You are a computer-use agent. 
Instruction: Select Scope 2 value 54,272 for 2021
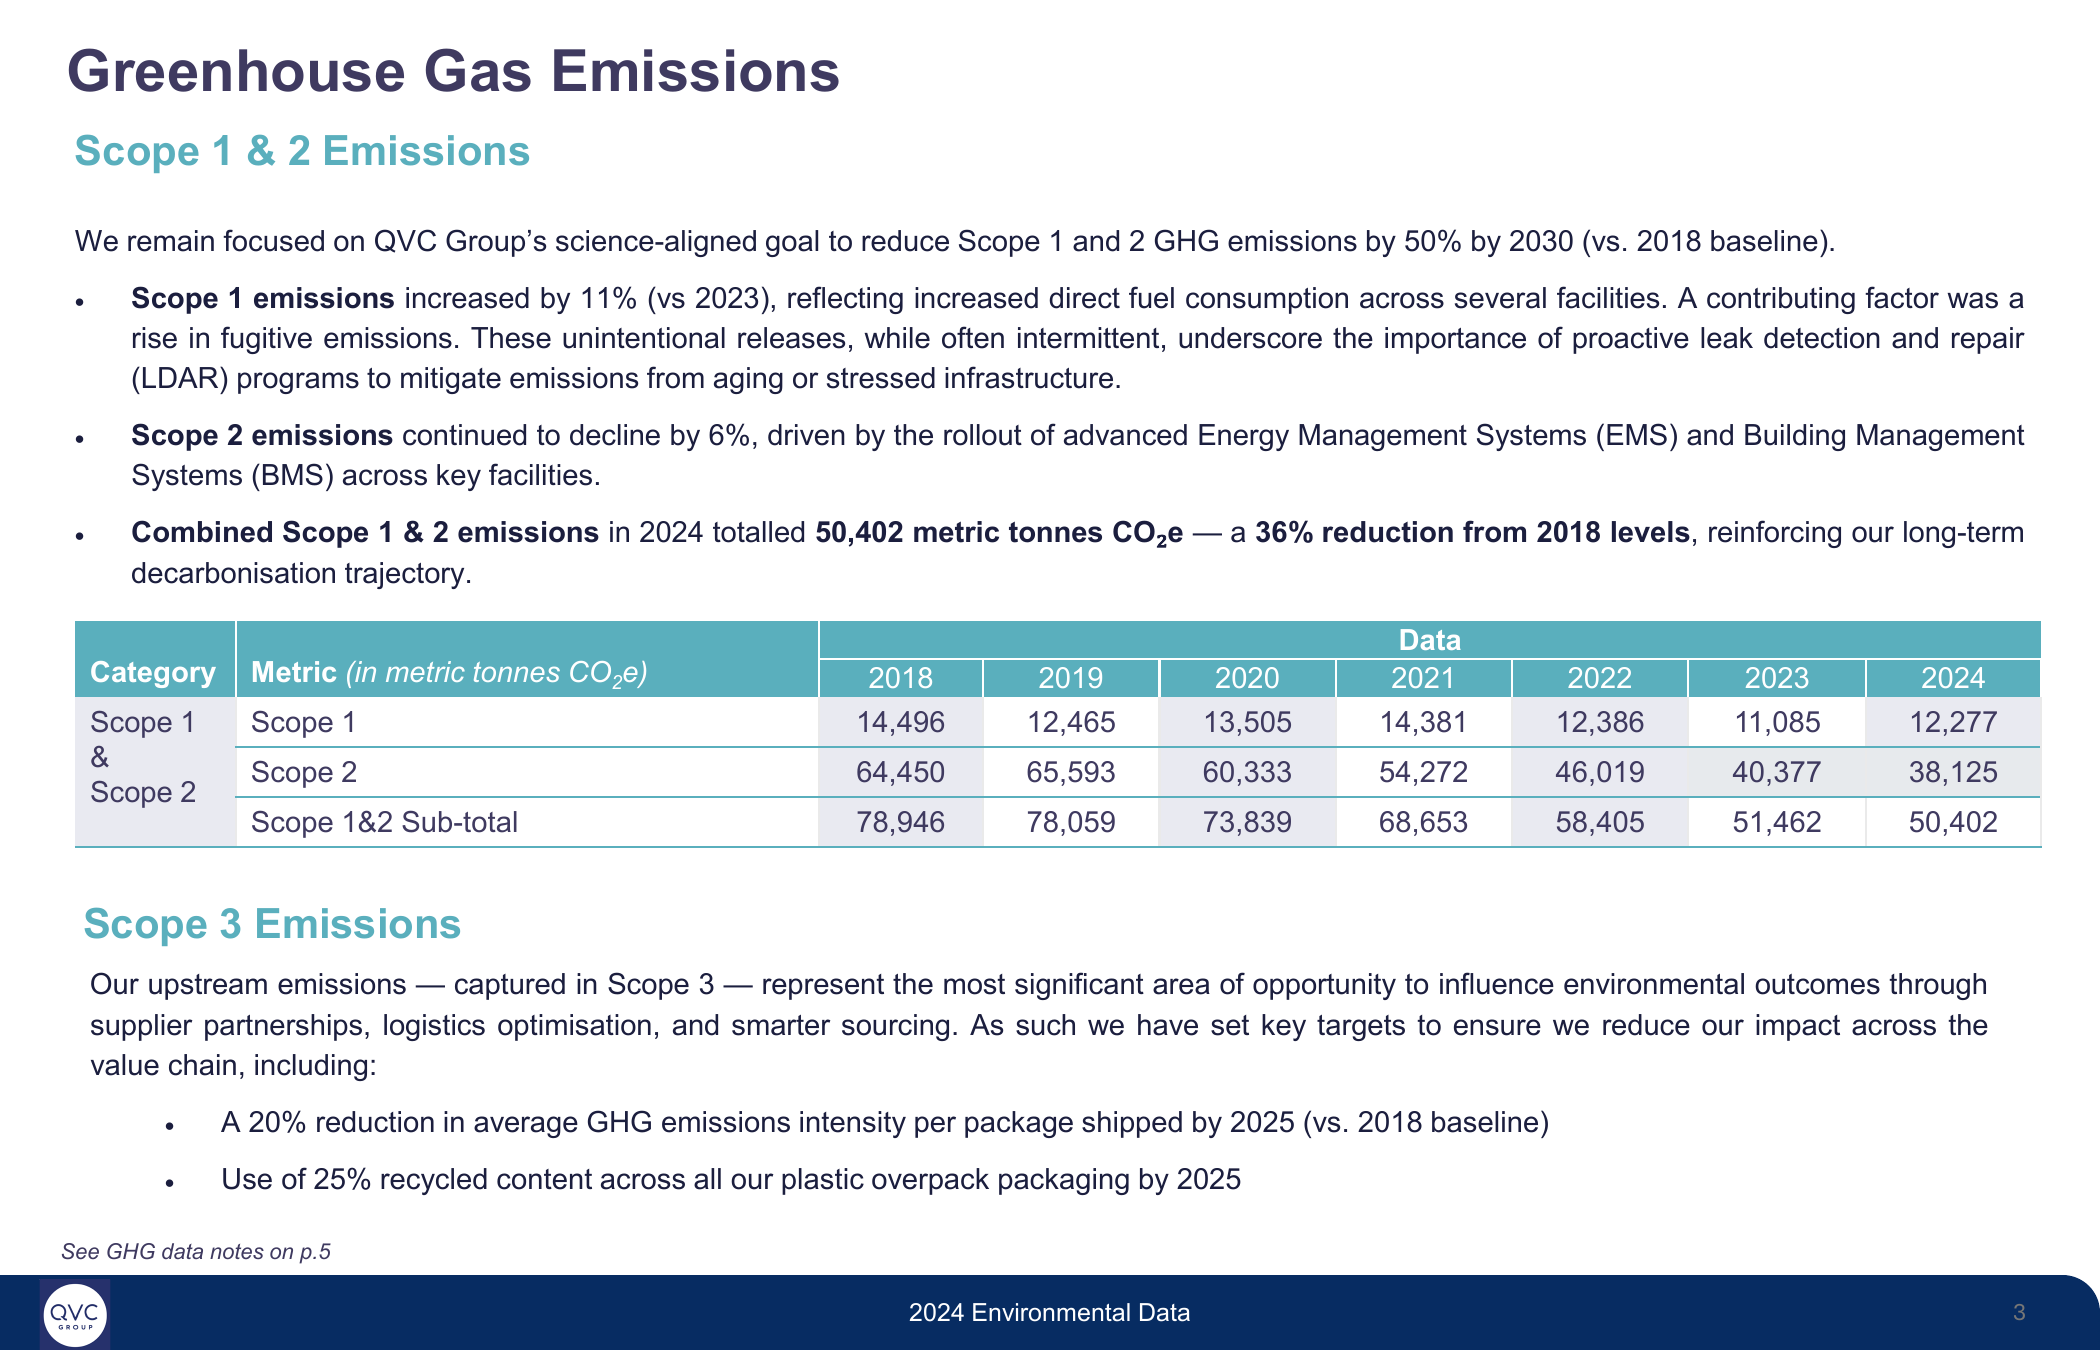point(1424,772)
